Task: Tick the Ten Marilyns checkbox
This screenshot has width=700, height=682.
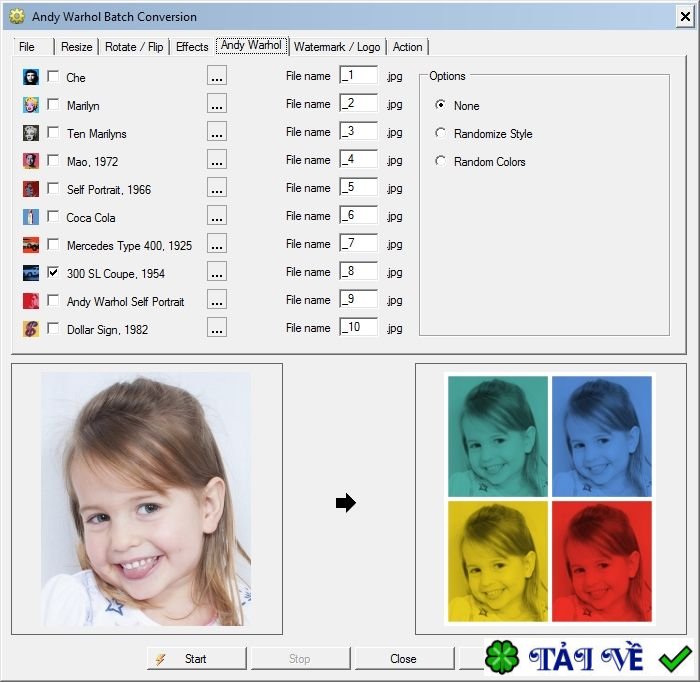Action: click(x=53, y=133)
